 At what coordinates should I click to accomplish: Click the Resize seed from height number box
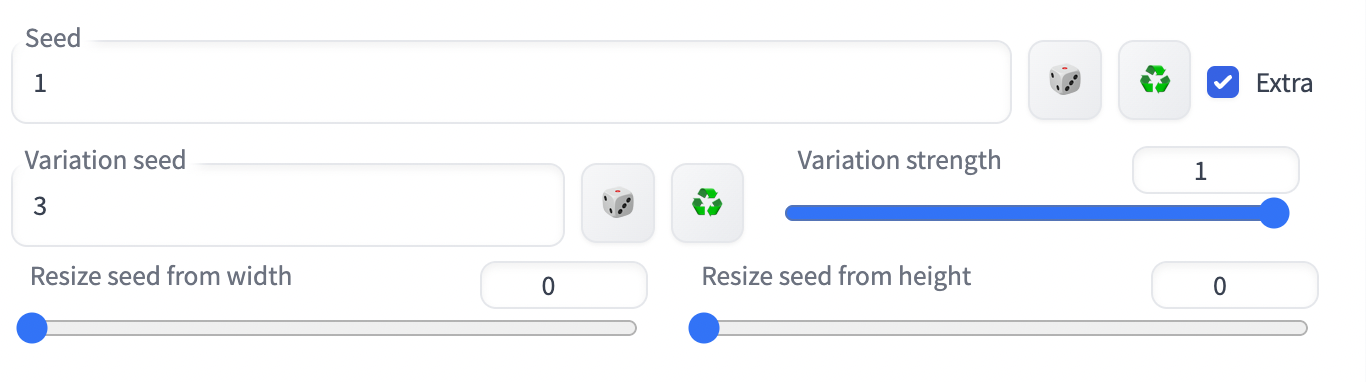1234,286
